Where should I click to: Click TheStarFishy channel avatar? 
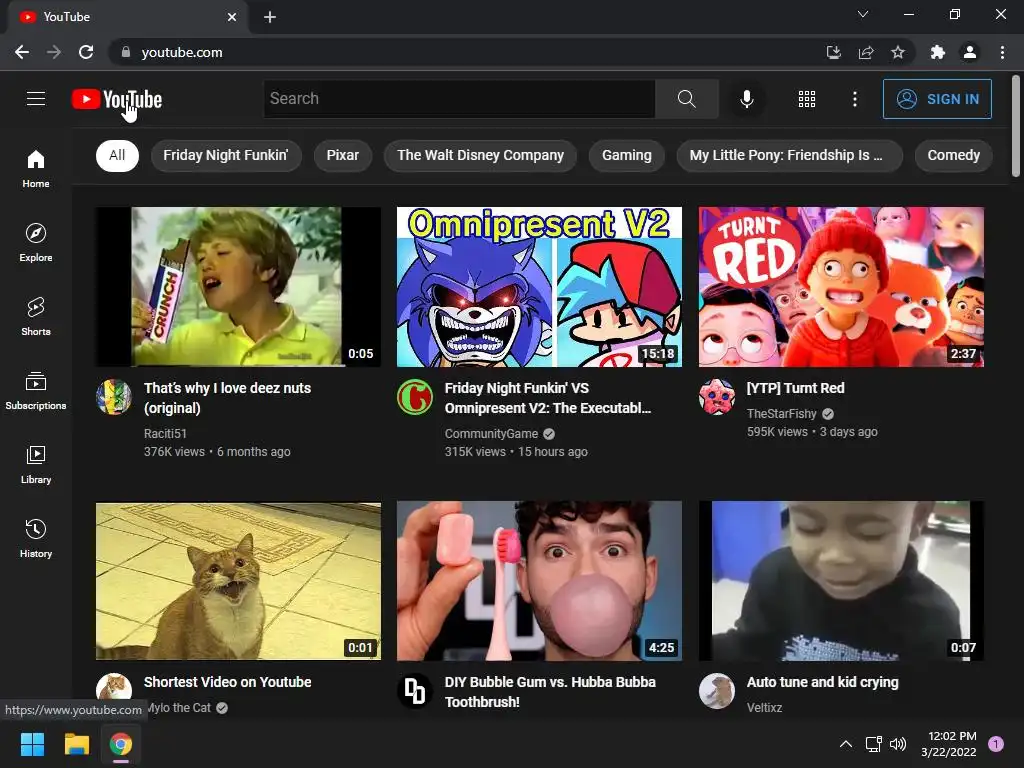tap(716, 396)
